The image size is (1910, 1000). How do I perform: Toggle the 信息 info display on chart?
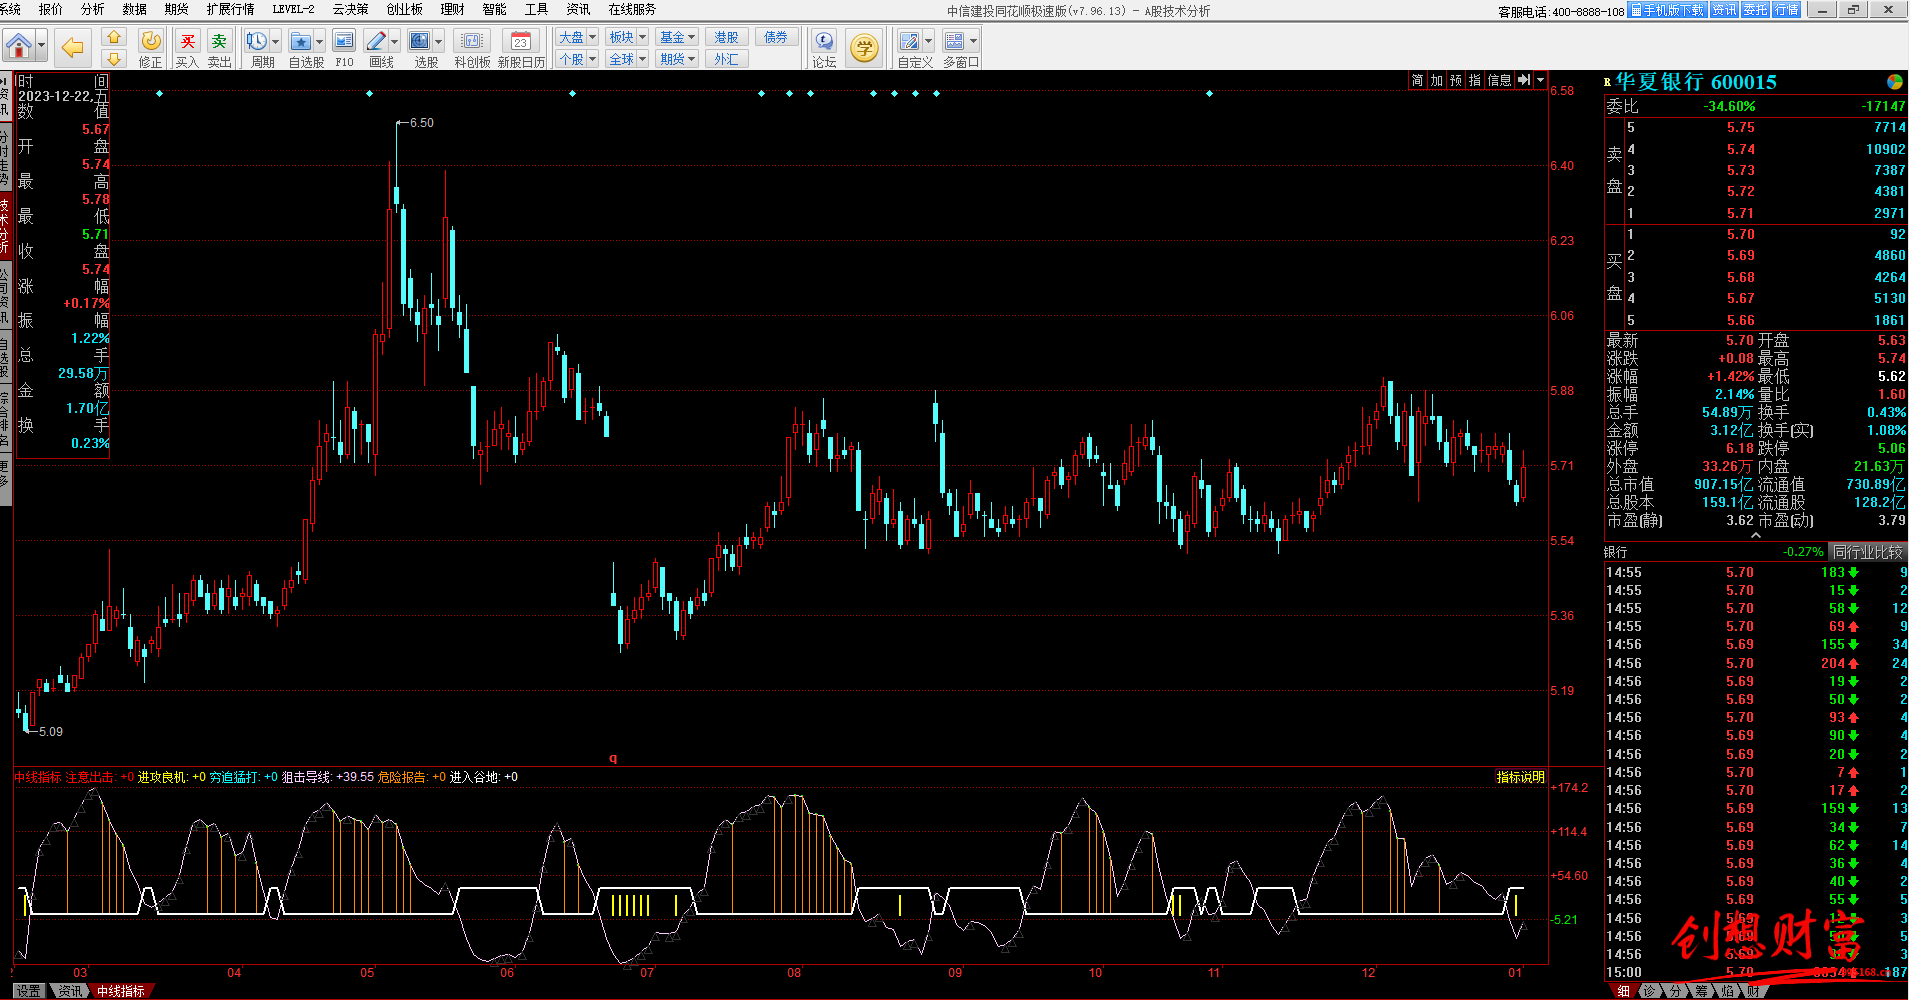(1500, 80)
